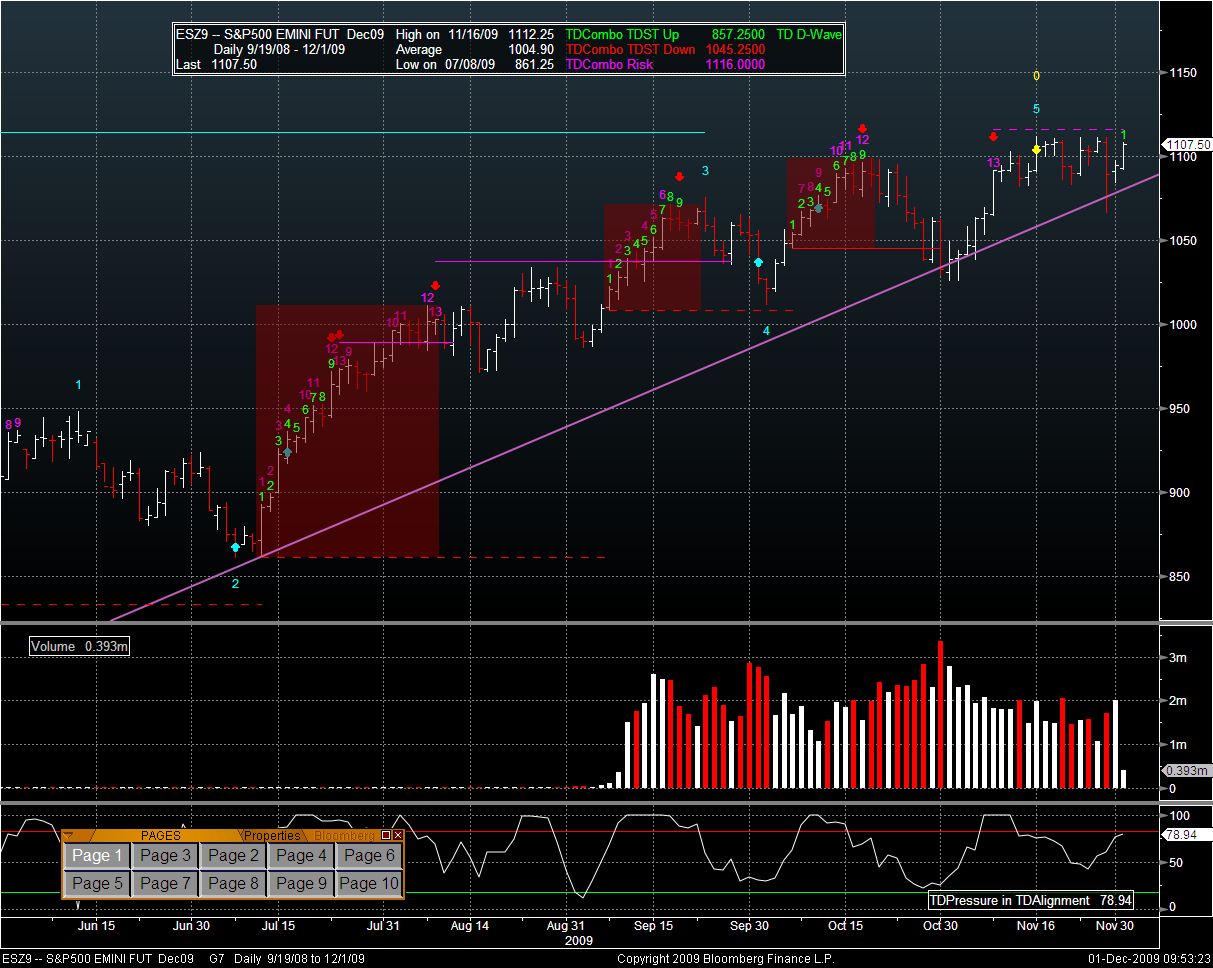Select the TDPressure in TDAlignment label

tap(1030, 900)
